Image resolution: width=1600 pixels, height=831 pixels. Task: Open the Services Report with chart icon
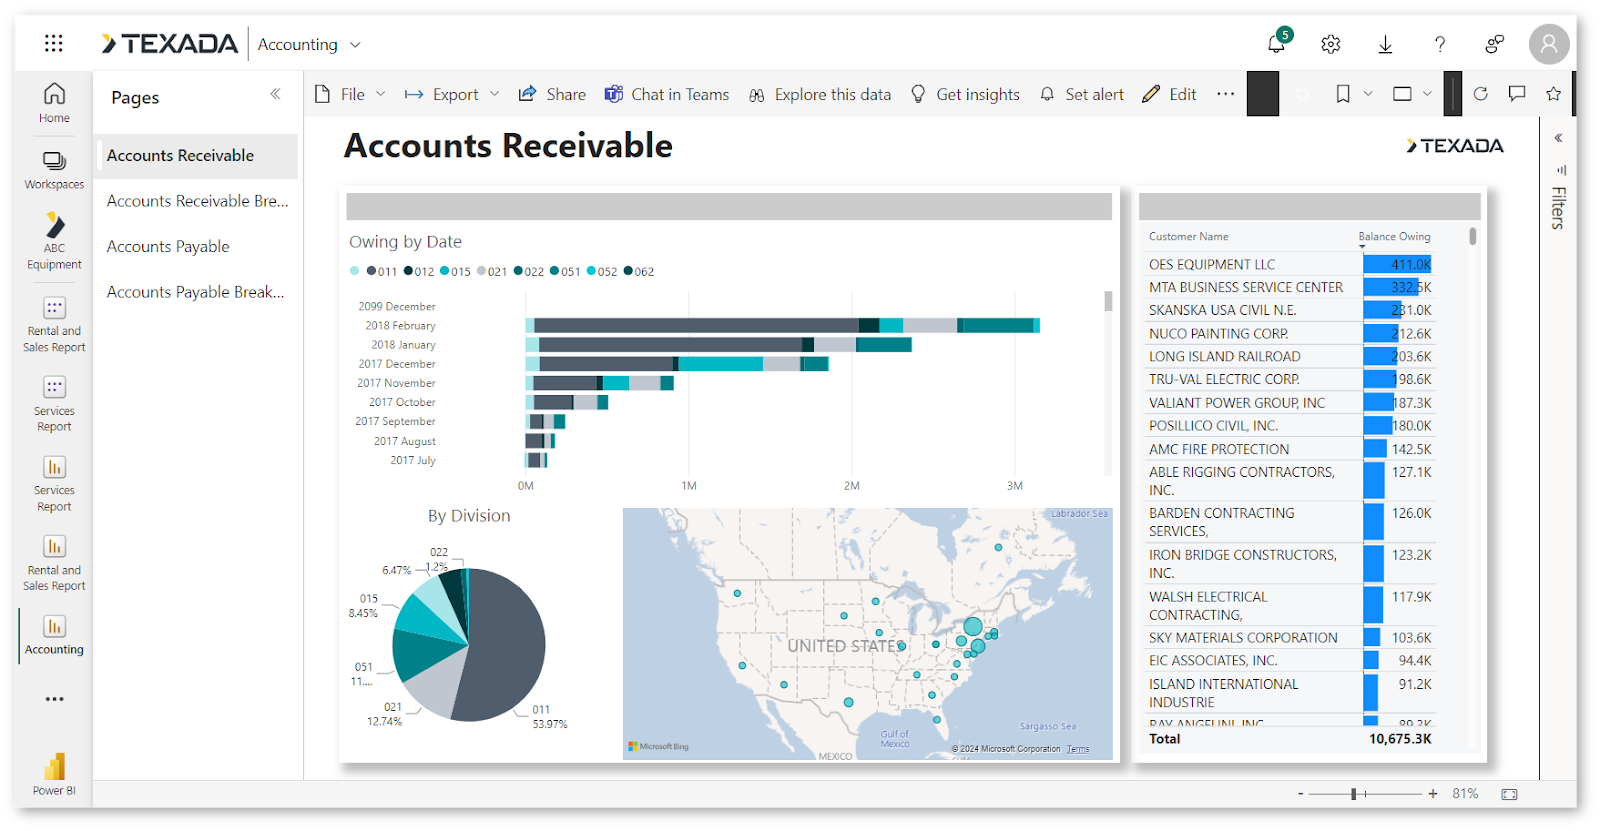click(54, 484)
